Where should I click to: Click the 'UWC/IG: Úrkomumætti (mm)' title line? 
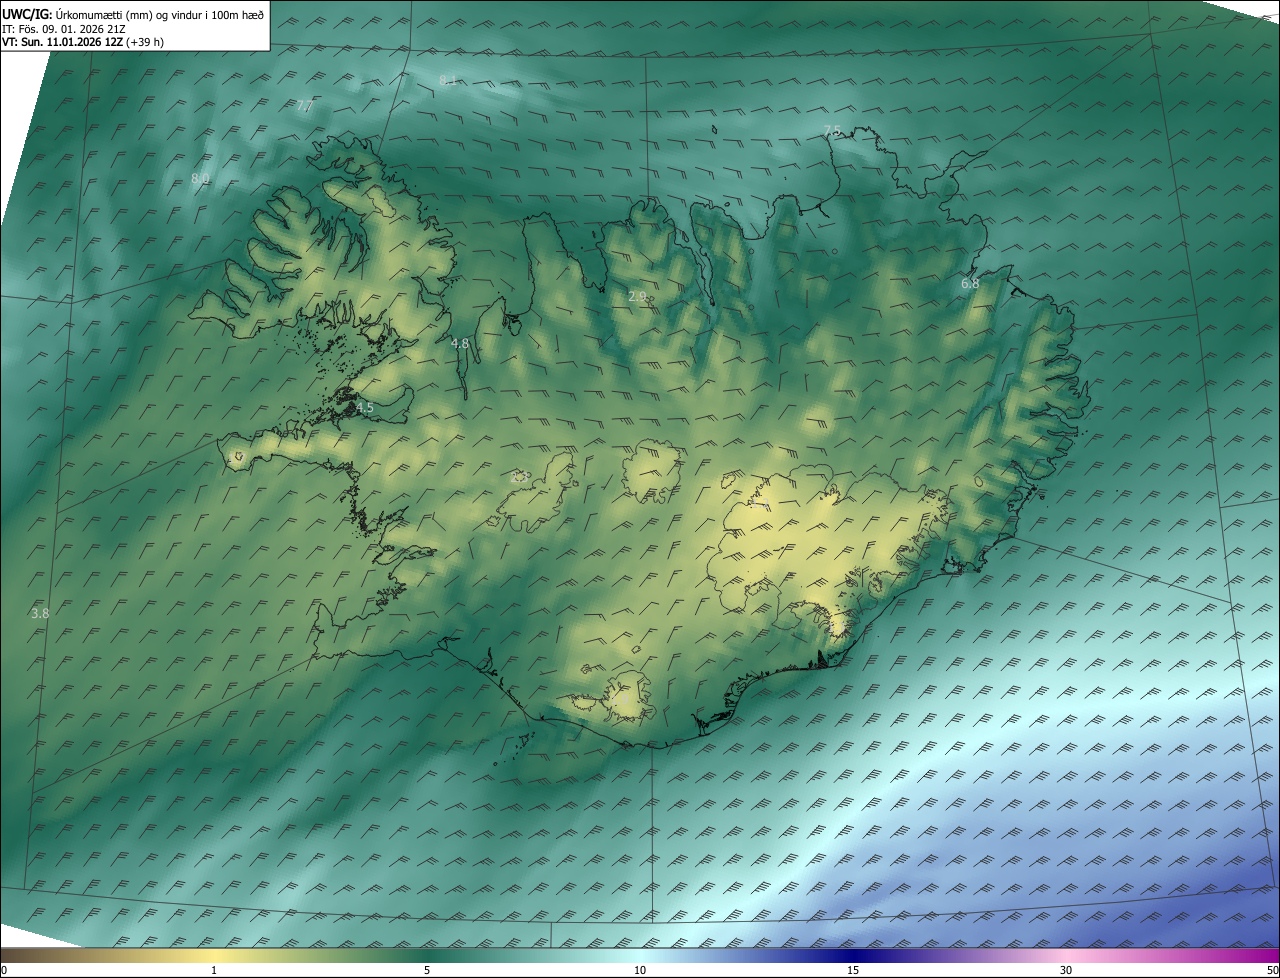(133, 13)
